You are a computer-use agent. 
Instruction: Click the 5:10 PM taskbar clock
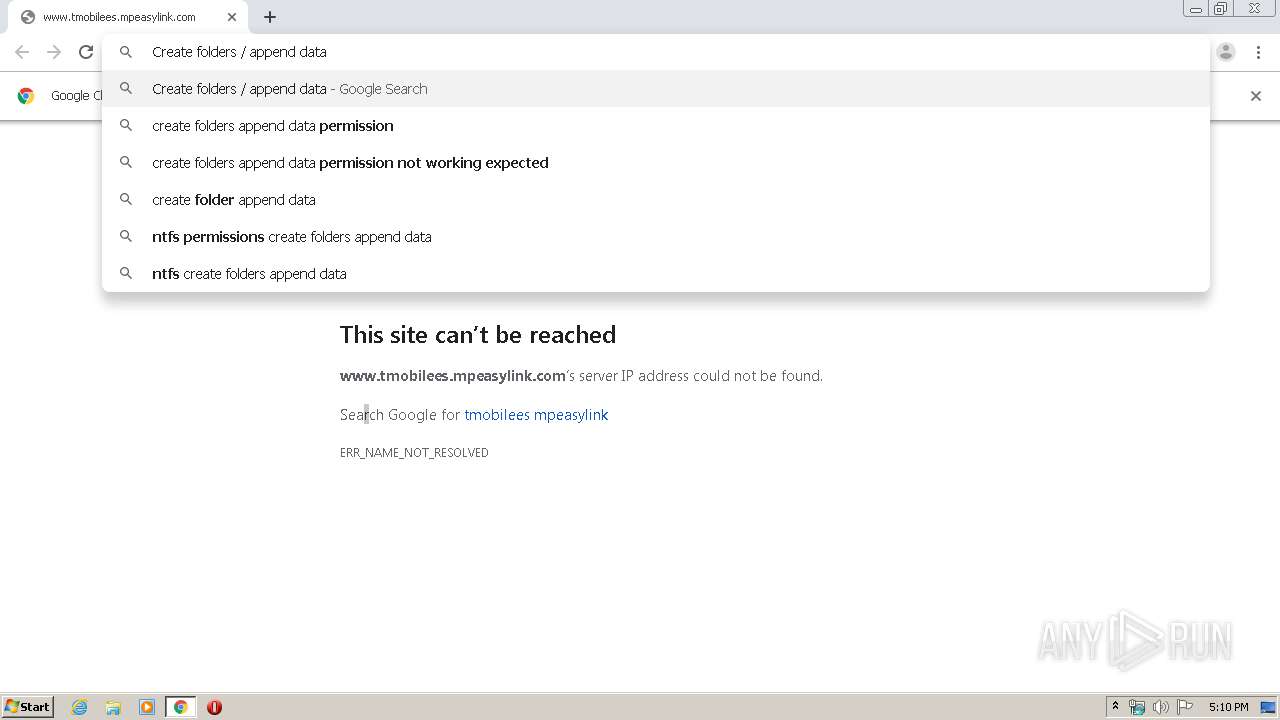[1228, 707]
